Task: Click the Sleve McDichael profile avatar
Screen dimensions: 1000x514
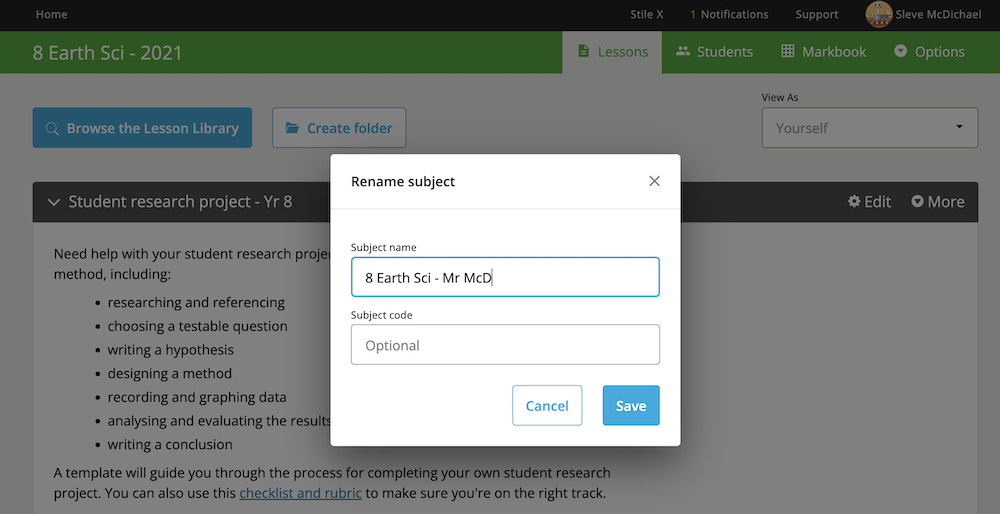Action: [878, 14]
